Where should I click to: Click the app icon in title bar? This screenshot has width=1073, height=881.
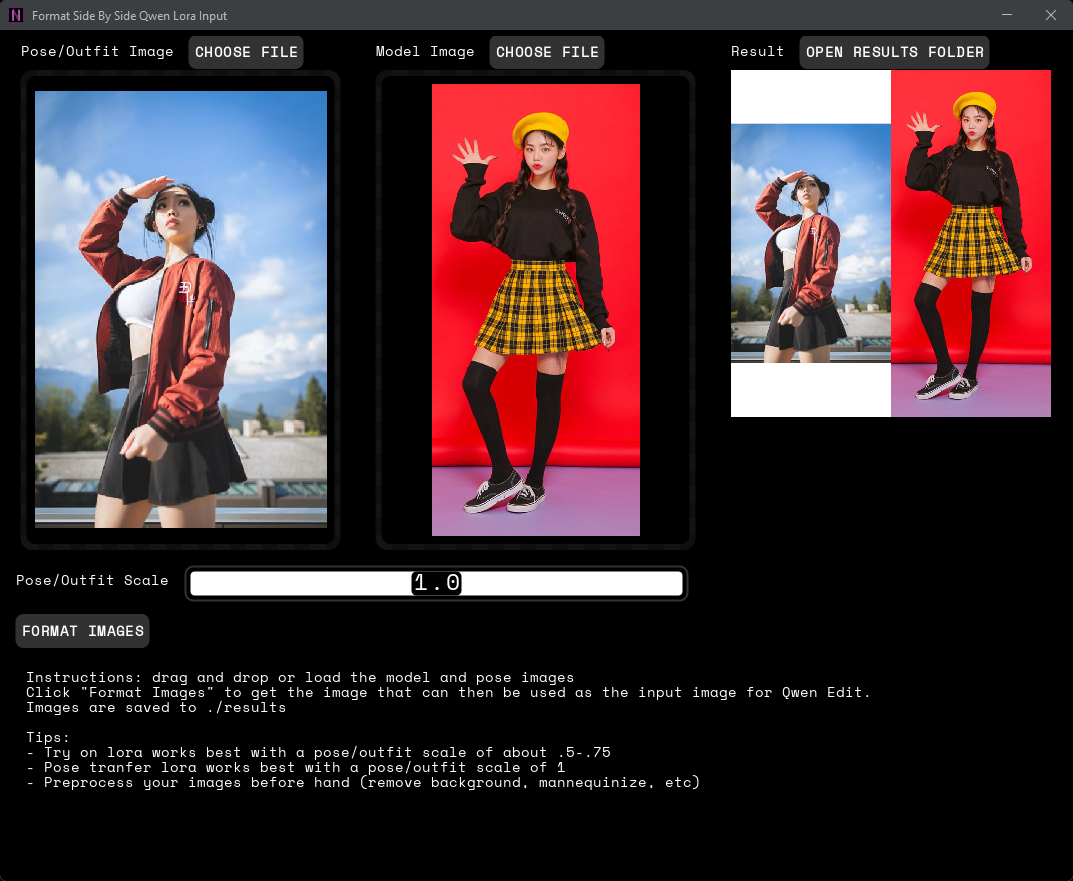tap(16, 15)
